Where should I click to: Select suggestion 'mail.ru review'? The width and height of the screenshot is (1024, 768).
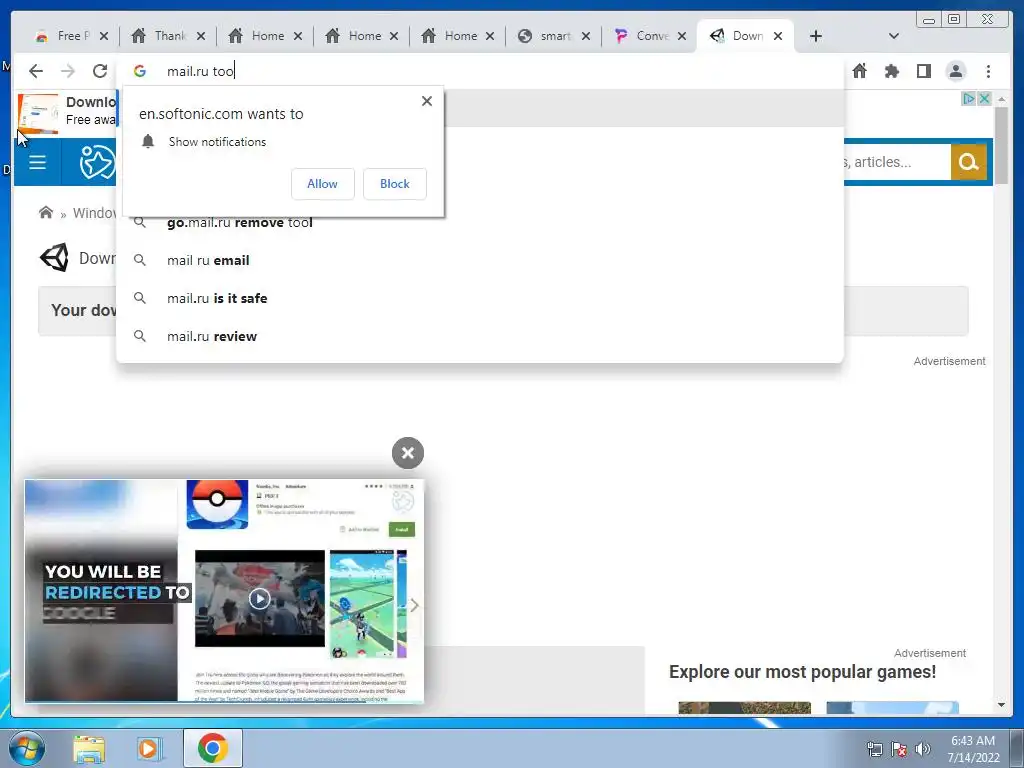pos(480,336)
